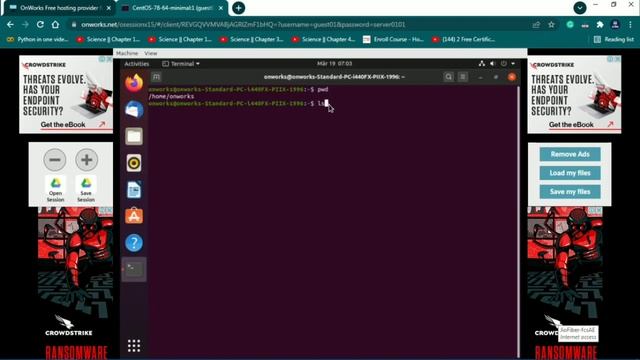Expand the Terminal app menu

point(181,64)
